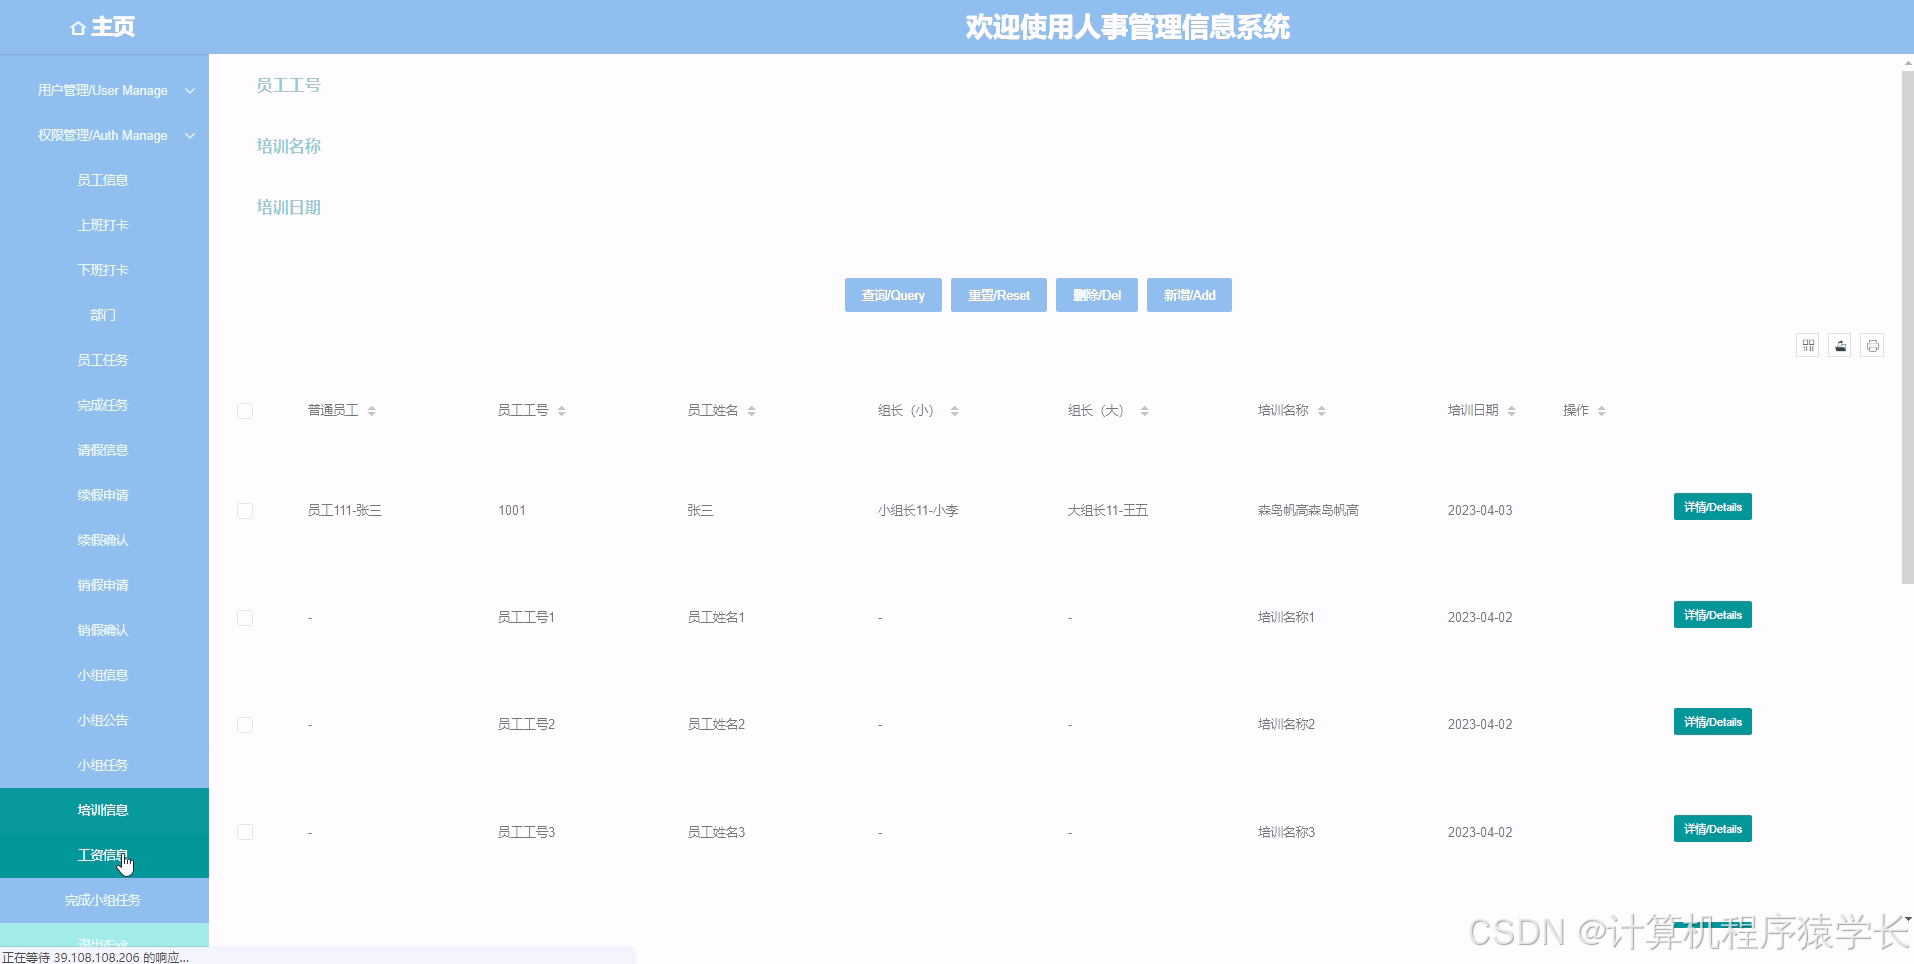The height and width of the screenshot is (964, 1914).
Task: Check the checkbox for 员工工号1 row
Action: (244, 617)
